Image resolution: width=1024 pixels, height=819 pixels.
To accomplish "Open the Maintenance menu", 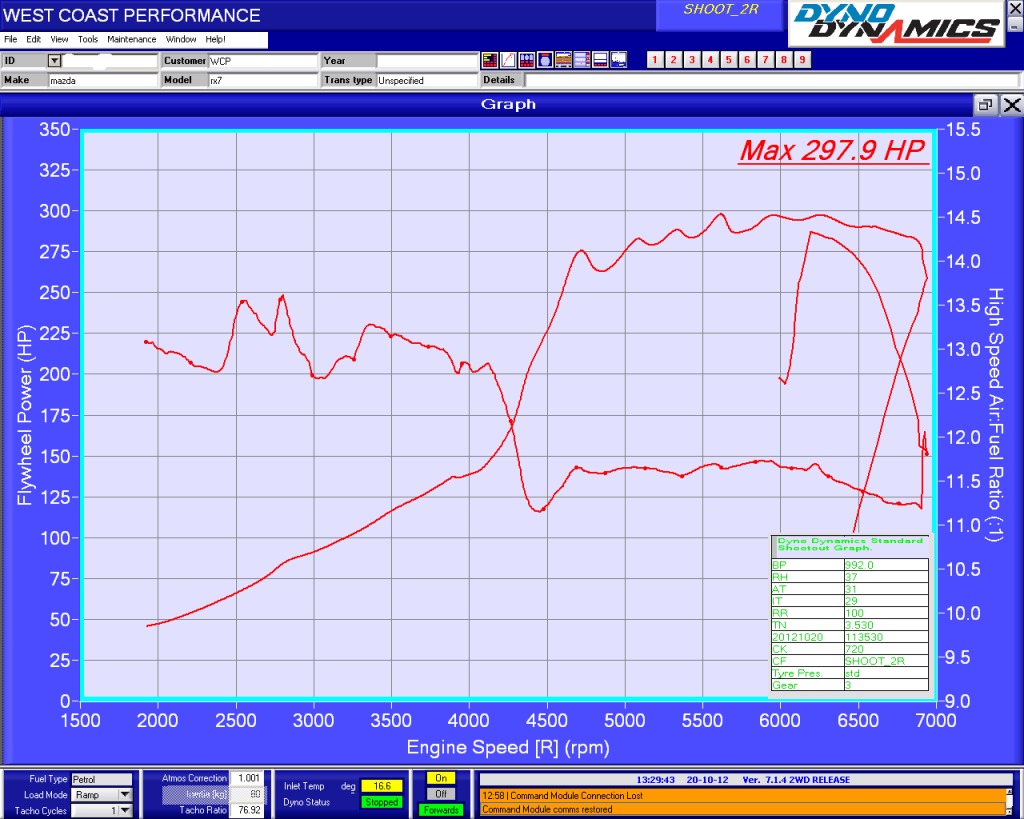I will [131, 39].
